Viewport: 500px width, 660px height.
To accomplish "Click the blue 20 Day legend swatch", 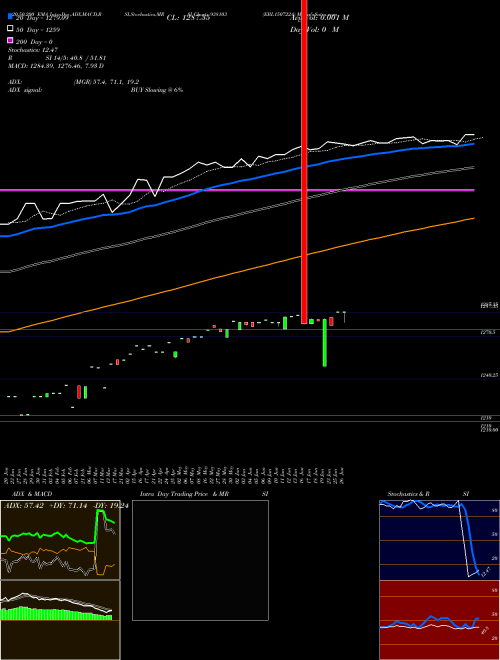I will pos(10,17).
